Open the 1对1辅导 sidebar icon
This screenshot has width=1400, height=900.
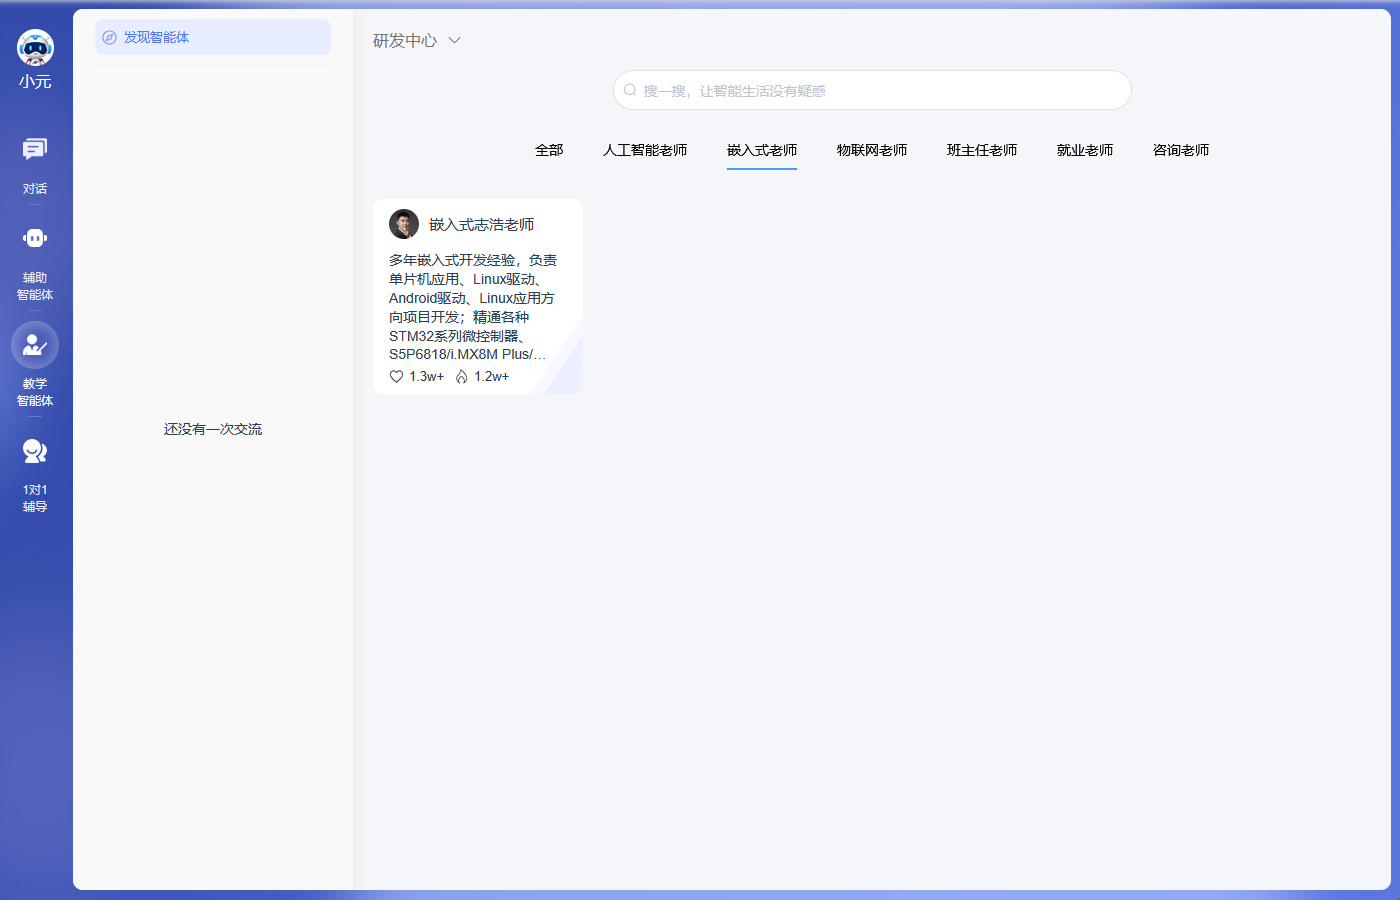click(35, 452)
